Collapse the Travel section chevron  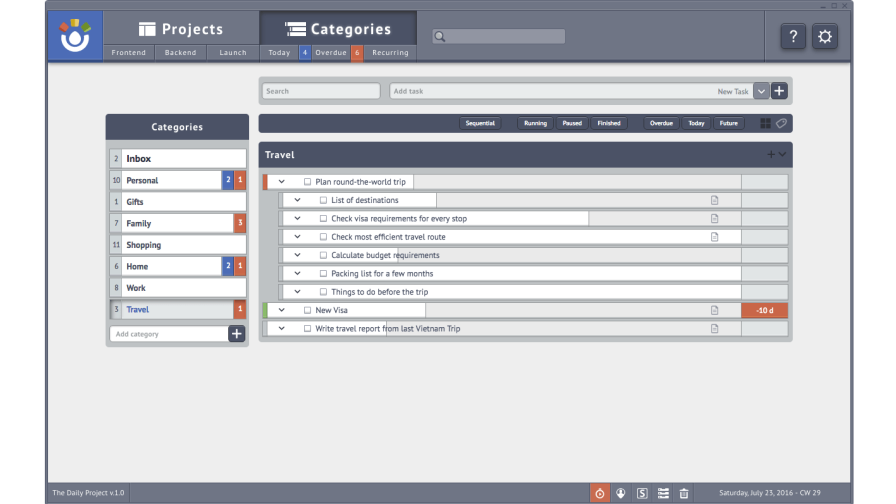[x=782, y=154]
